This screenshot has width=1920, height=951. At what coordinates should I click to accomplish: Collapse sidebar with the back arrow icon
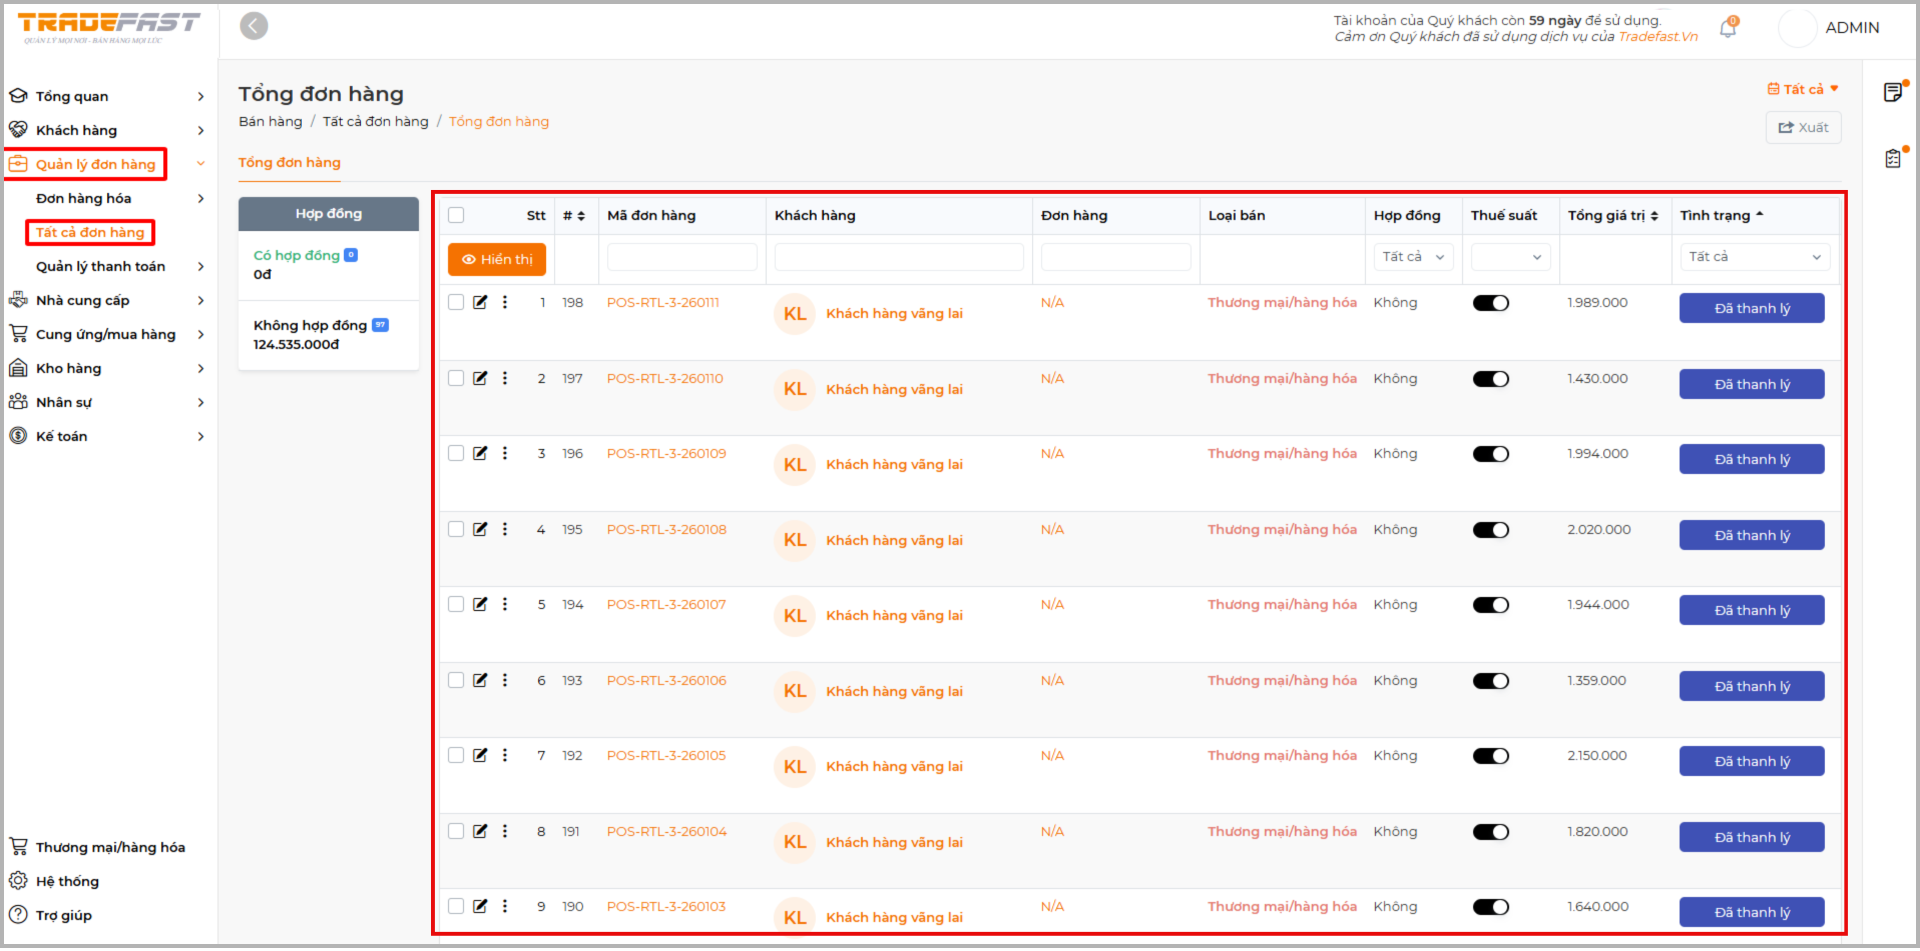(254, 26)
